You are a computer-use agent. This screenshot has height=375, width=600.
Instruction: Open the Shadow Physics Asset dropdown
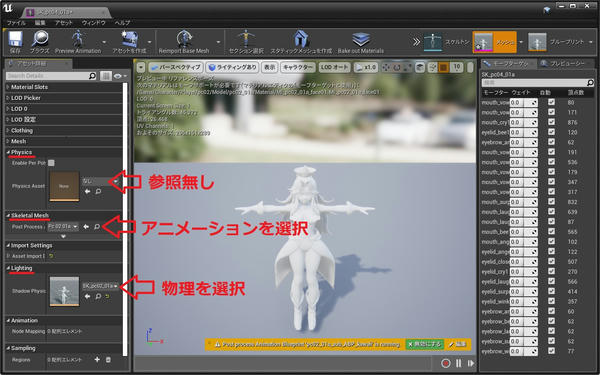pyautogui.click(x=100, y=286)
